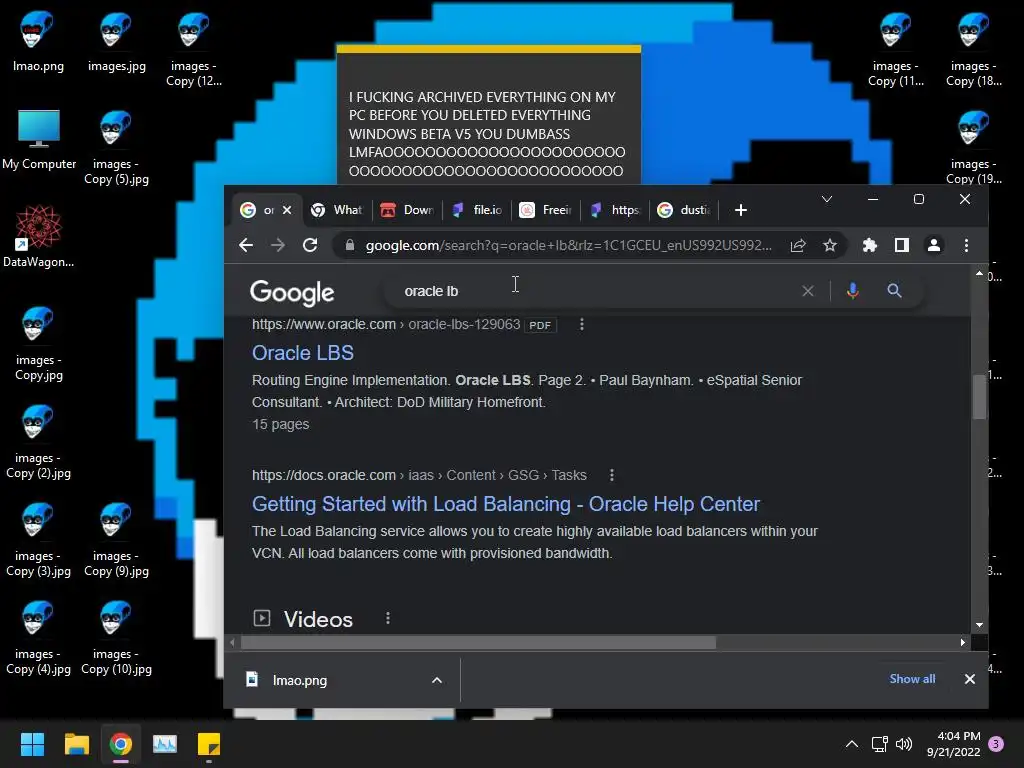
Task: Open more options for the Oracle LBS result
Action: pyautogui.click(x=582, y=325)
